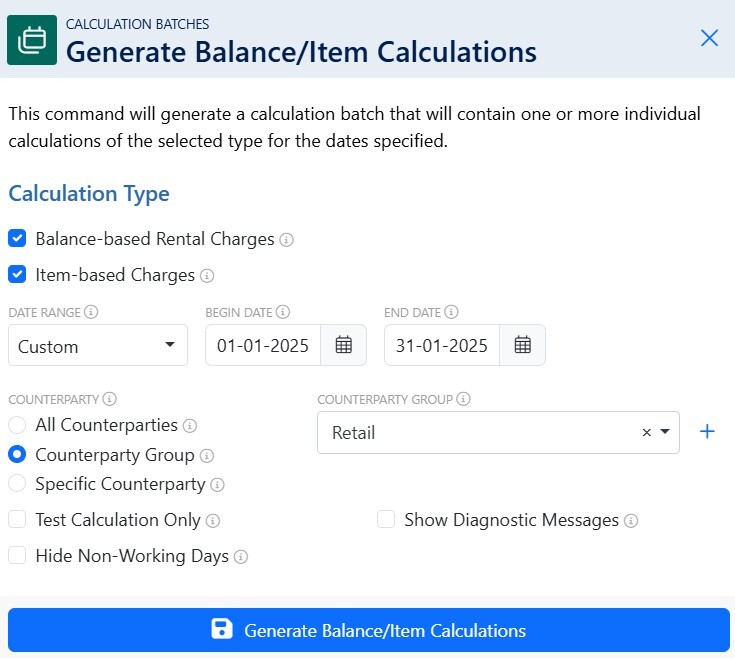The height and width of the screenshot is (658, 735).
Task: Open the Date Range Custom dropdown
Action: pos(98,345)
